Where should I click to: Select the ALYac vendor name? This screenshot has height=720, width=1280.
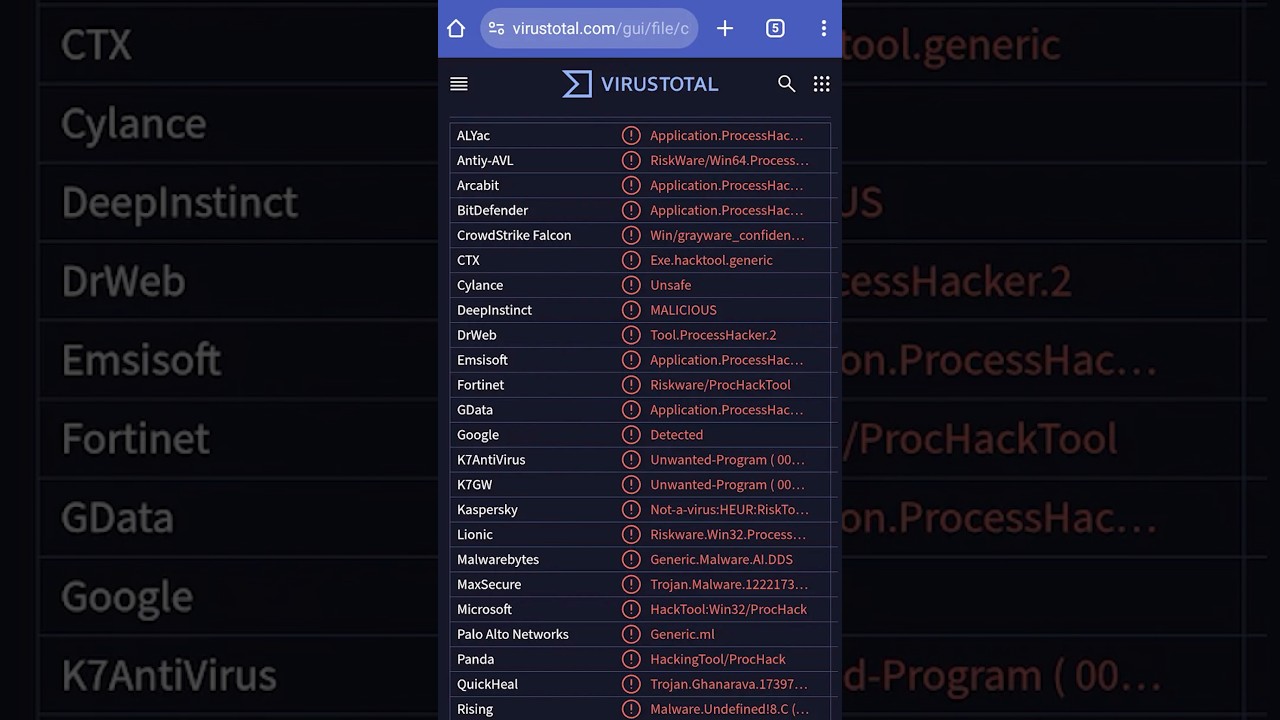tap(473, 135)
